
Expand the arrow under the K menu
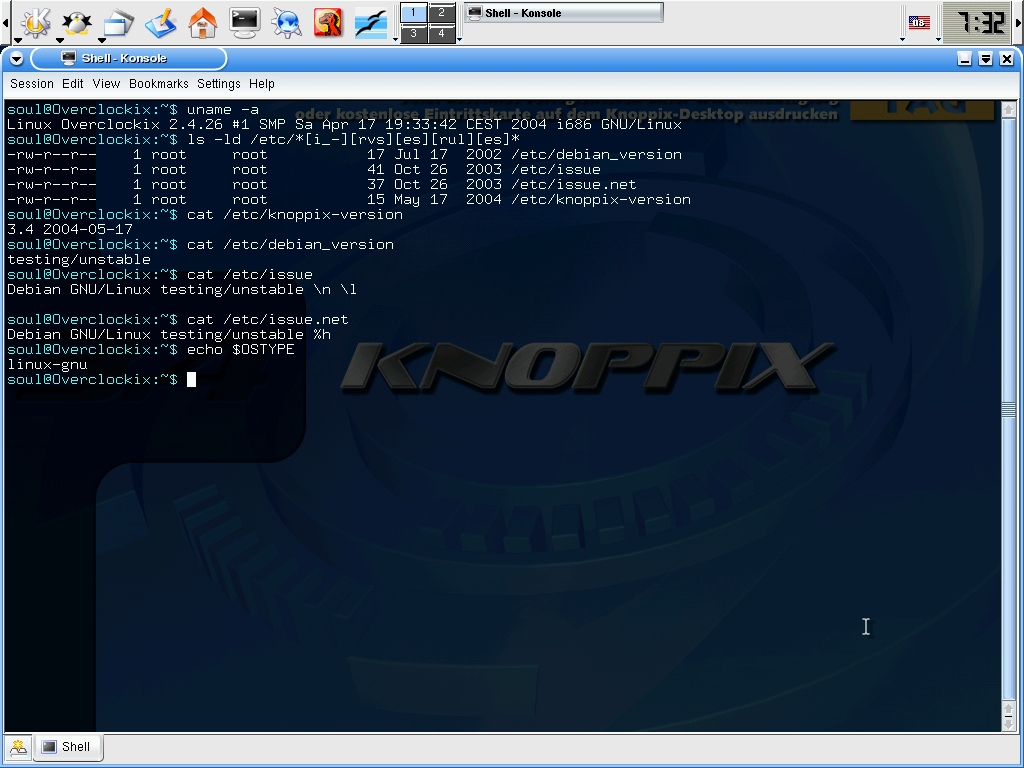[18, 40]
